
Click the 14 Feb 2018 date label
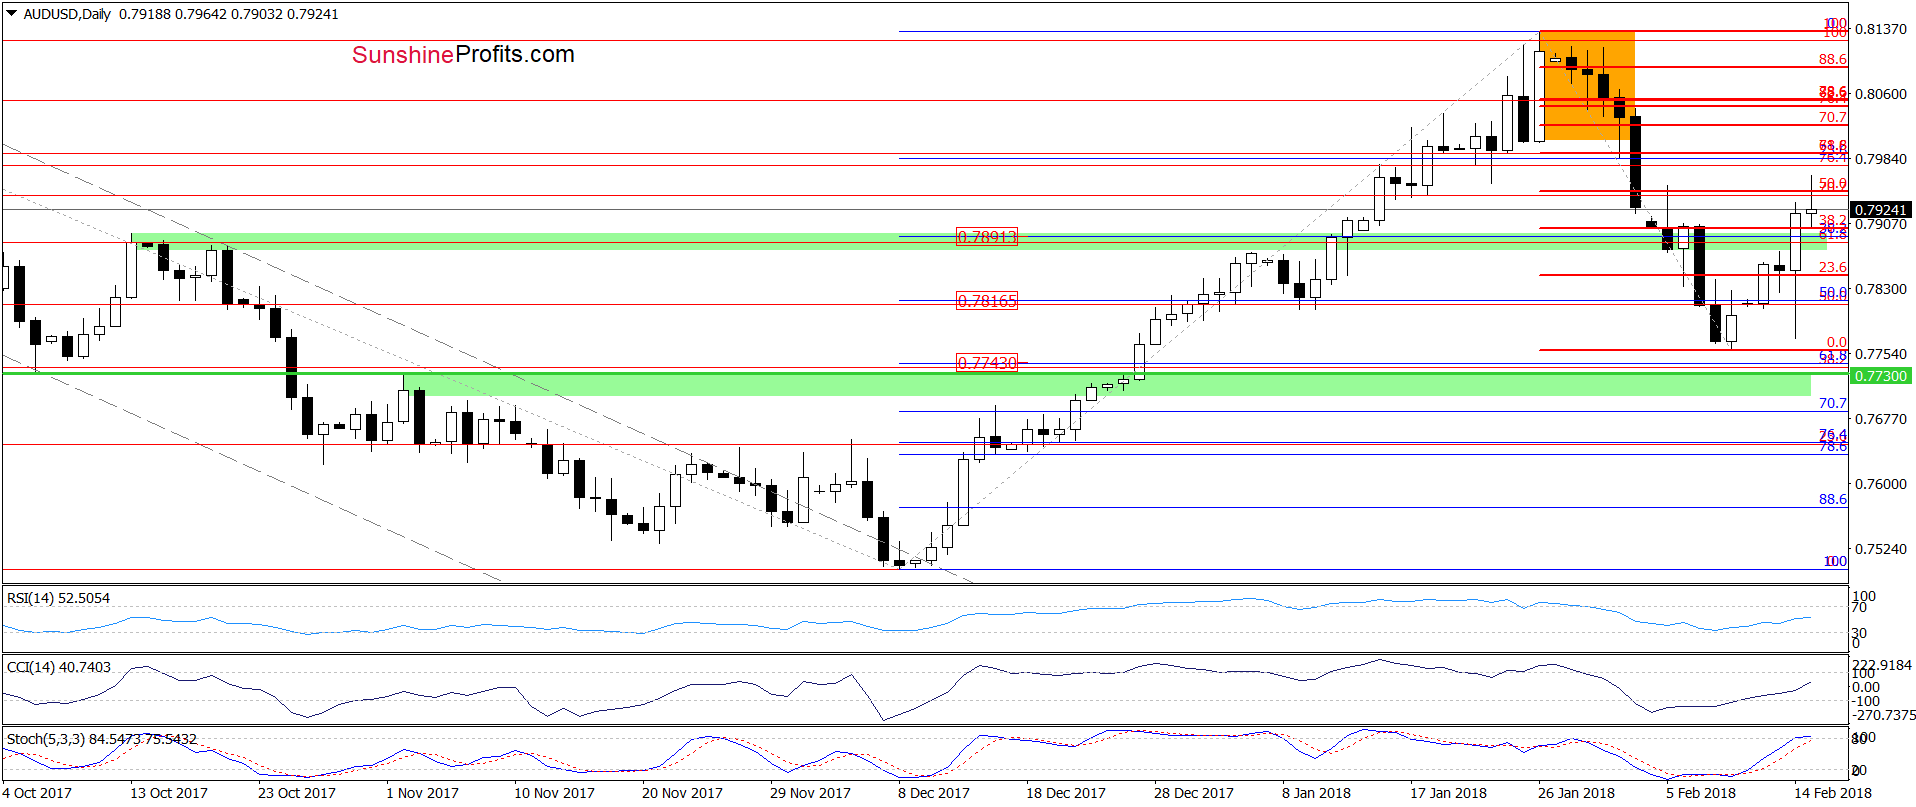(x=1832, y=793)
